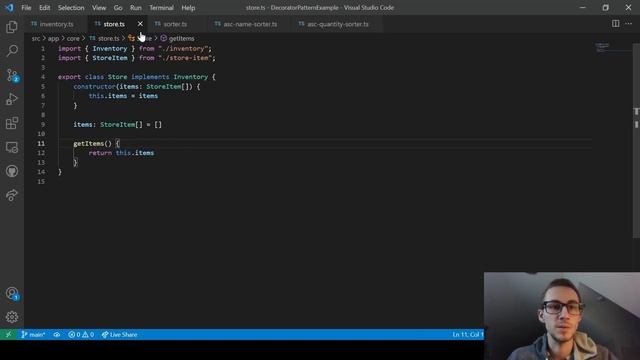Click the store.ts breadcrumb segment
640x360 pixels.
pyautogui.click(x=104, y=38)
